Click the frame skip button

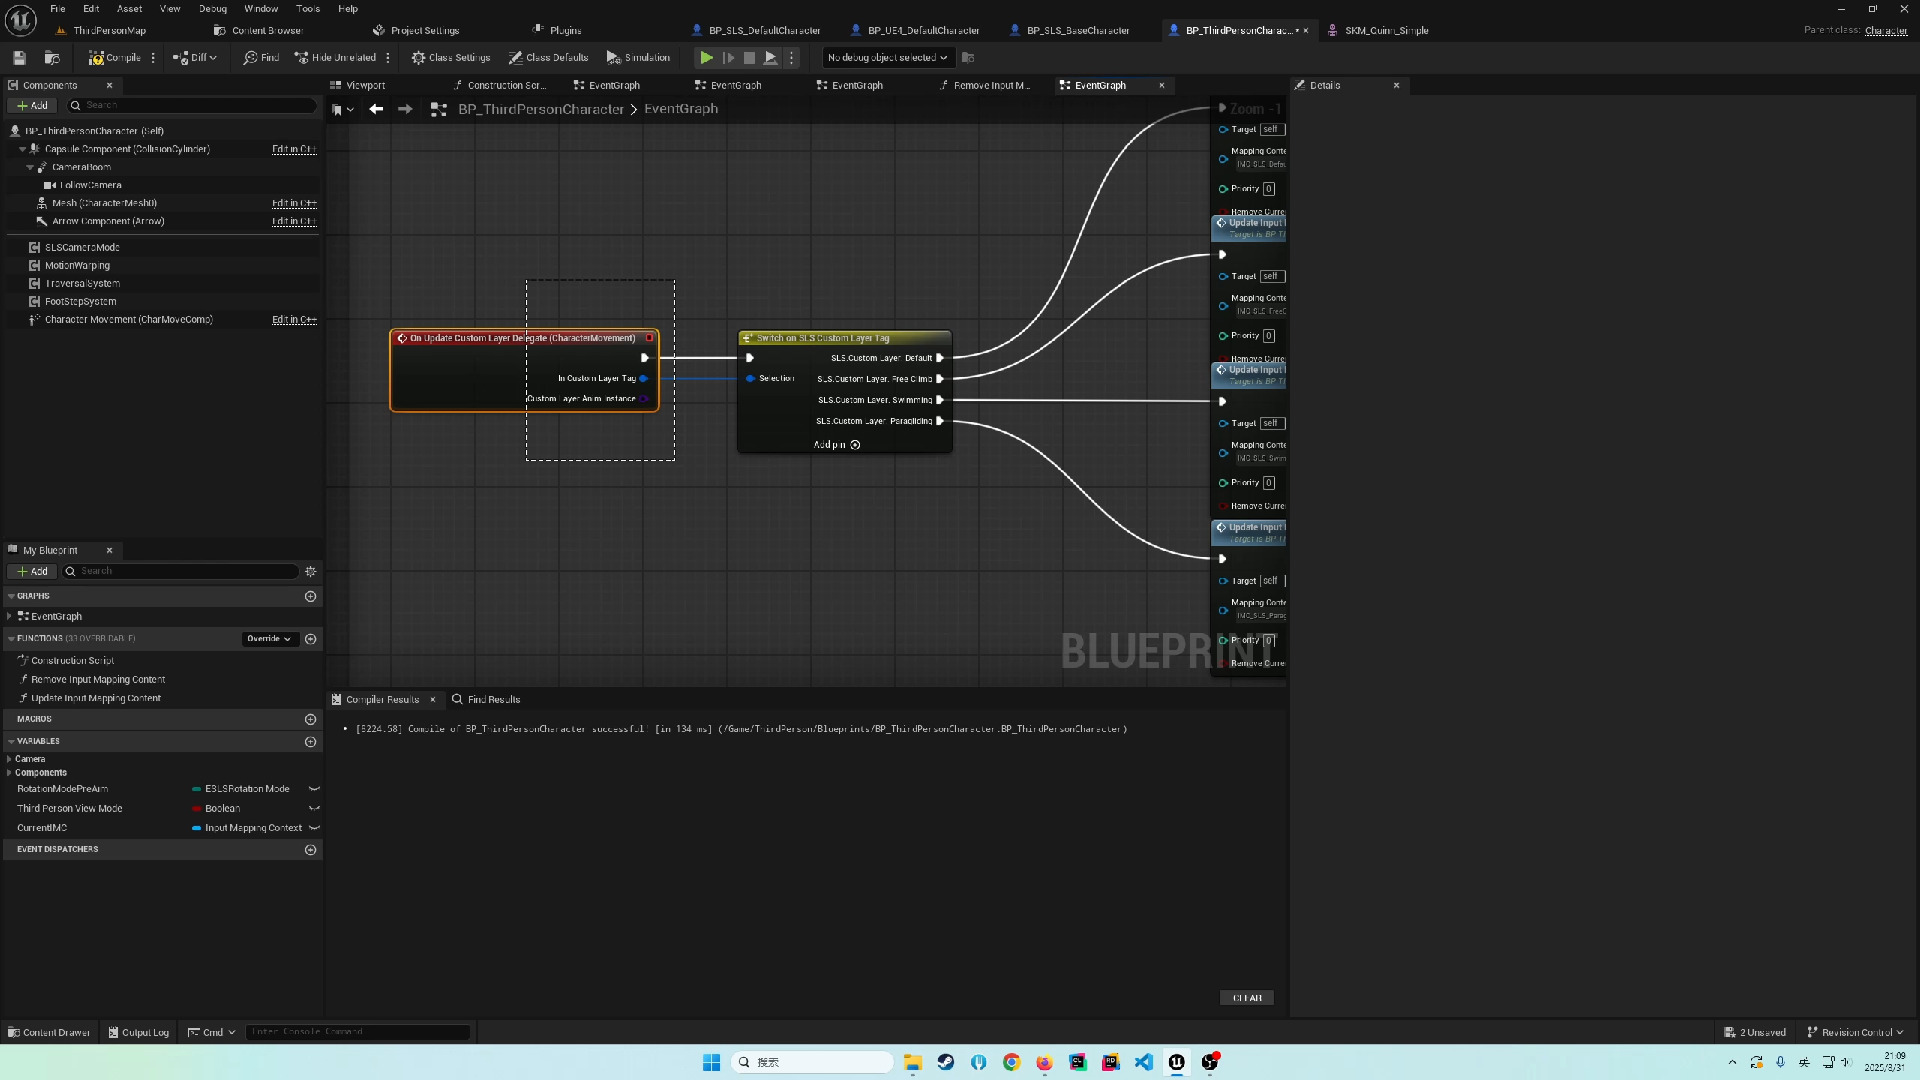point(728,58)
